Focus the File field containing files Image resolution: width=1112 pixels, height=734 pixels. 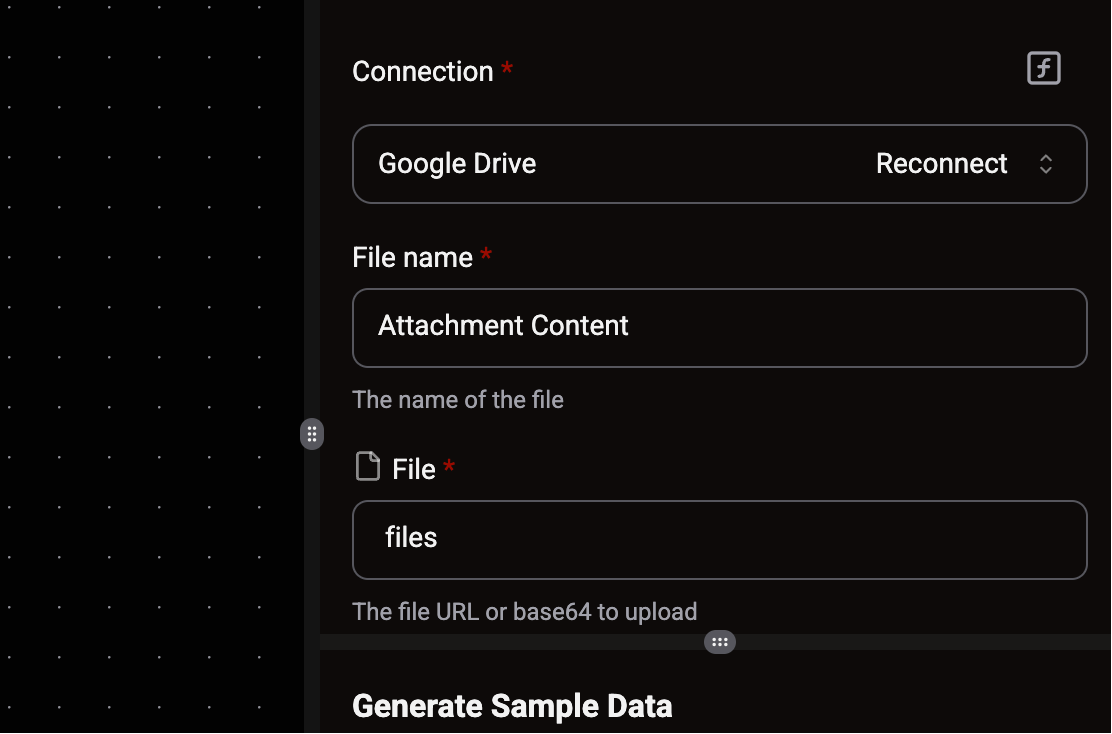[719, 540]
